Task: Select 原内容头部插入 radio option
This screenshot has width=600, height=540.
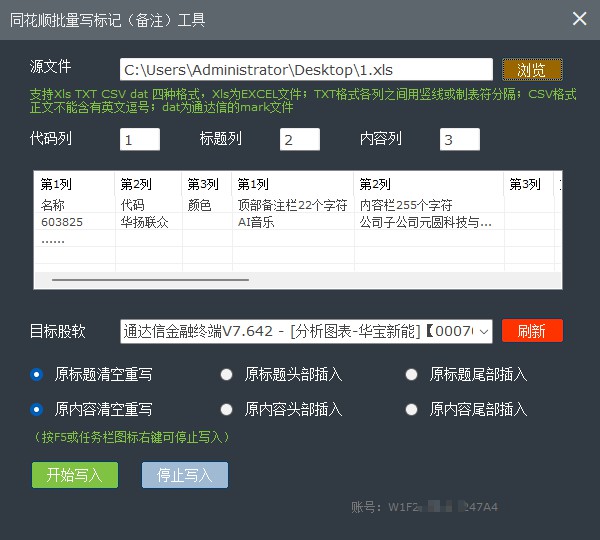Action: point(226,409)
